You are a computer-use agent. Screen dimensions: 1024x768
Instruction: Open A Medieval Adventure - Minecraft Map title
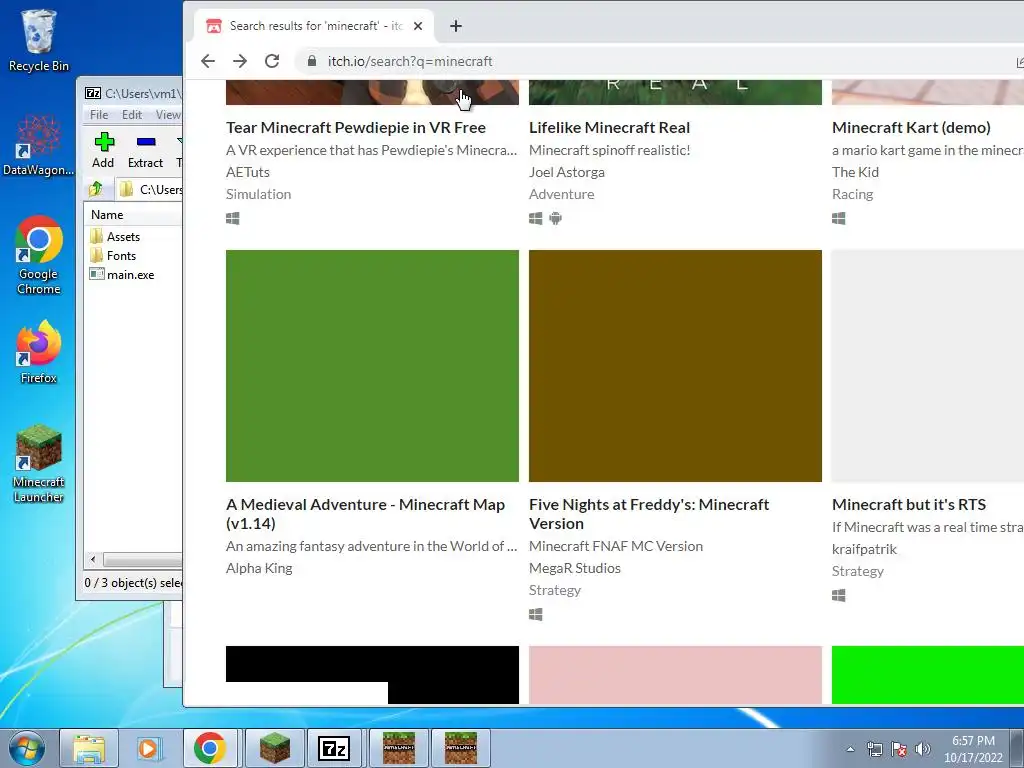pos(366,514)
